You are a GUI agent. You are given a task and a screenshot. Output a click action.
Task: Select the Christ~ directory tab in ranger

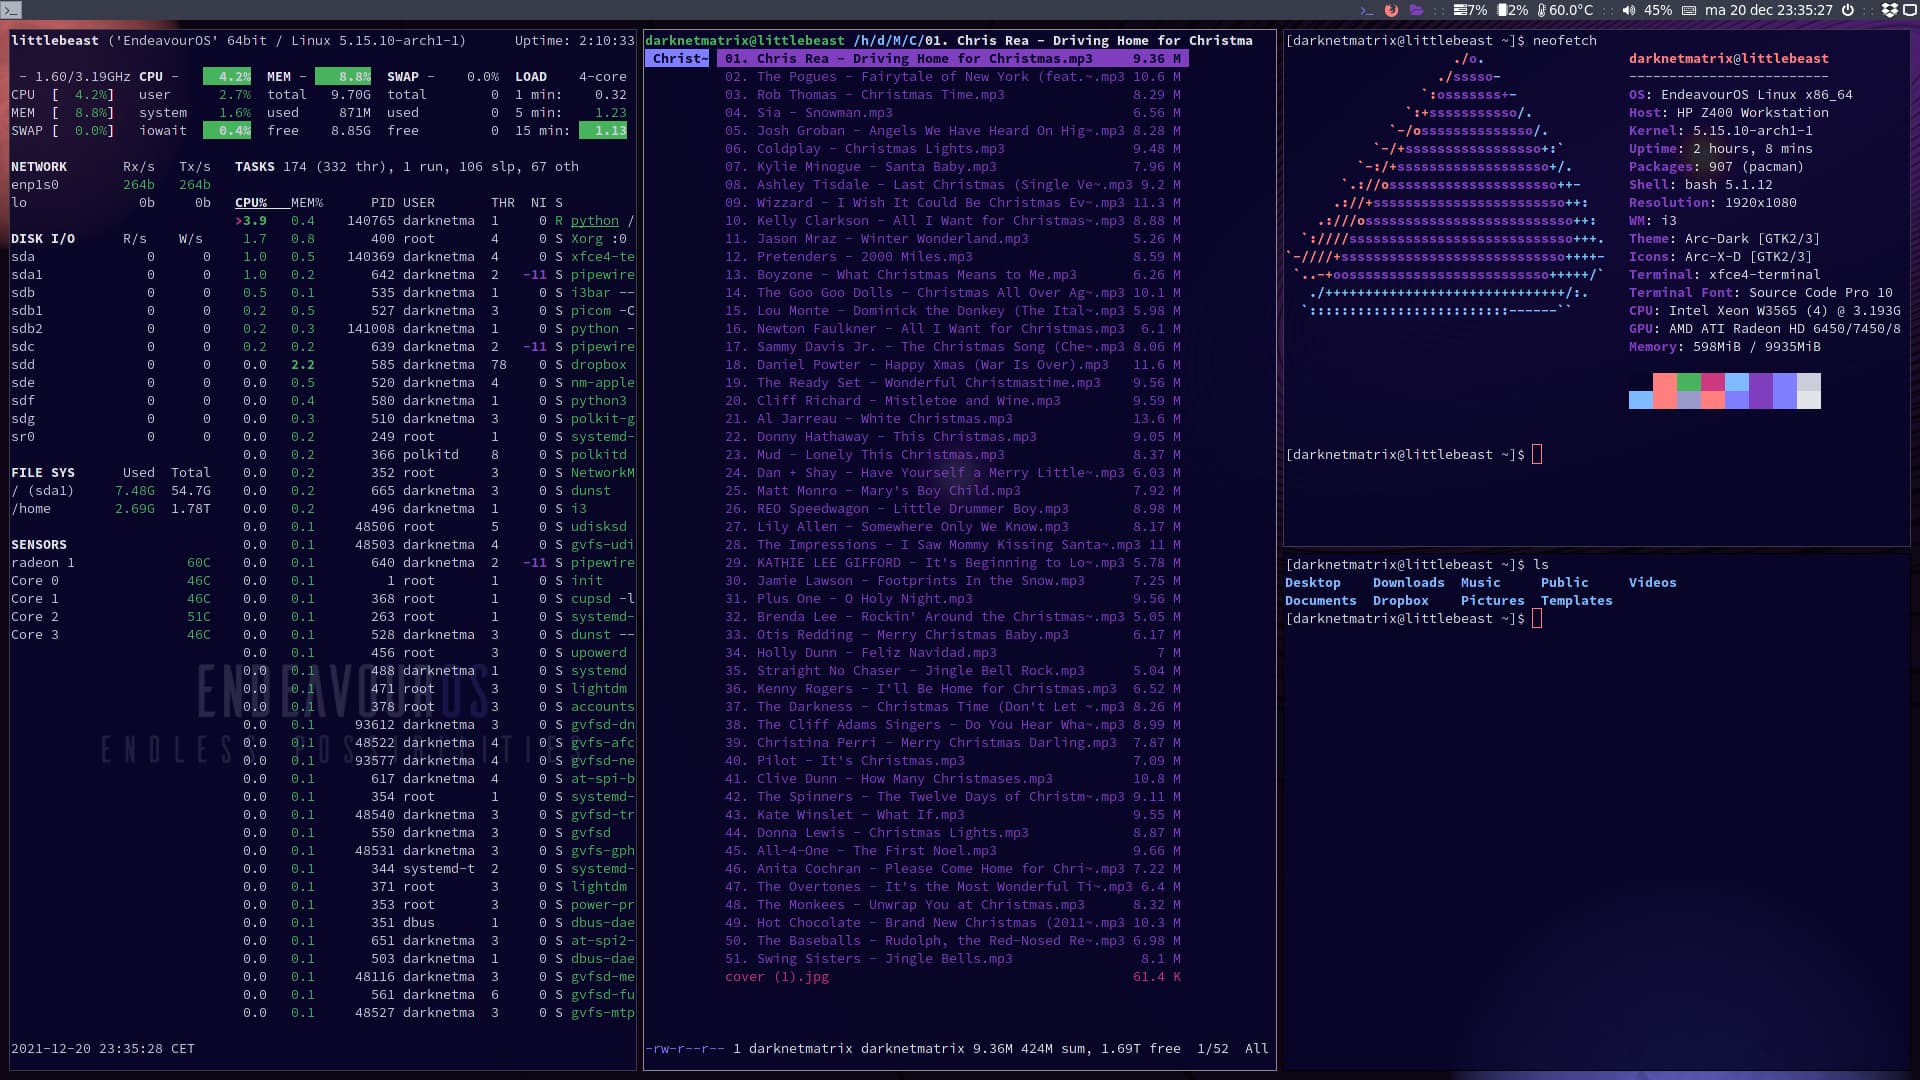(x=679, y=59)
